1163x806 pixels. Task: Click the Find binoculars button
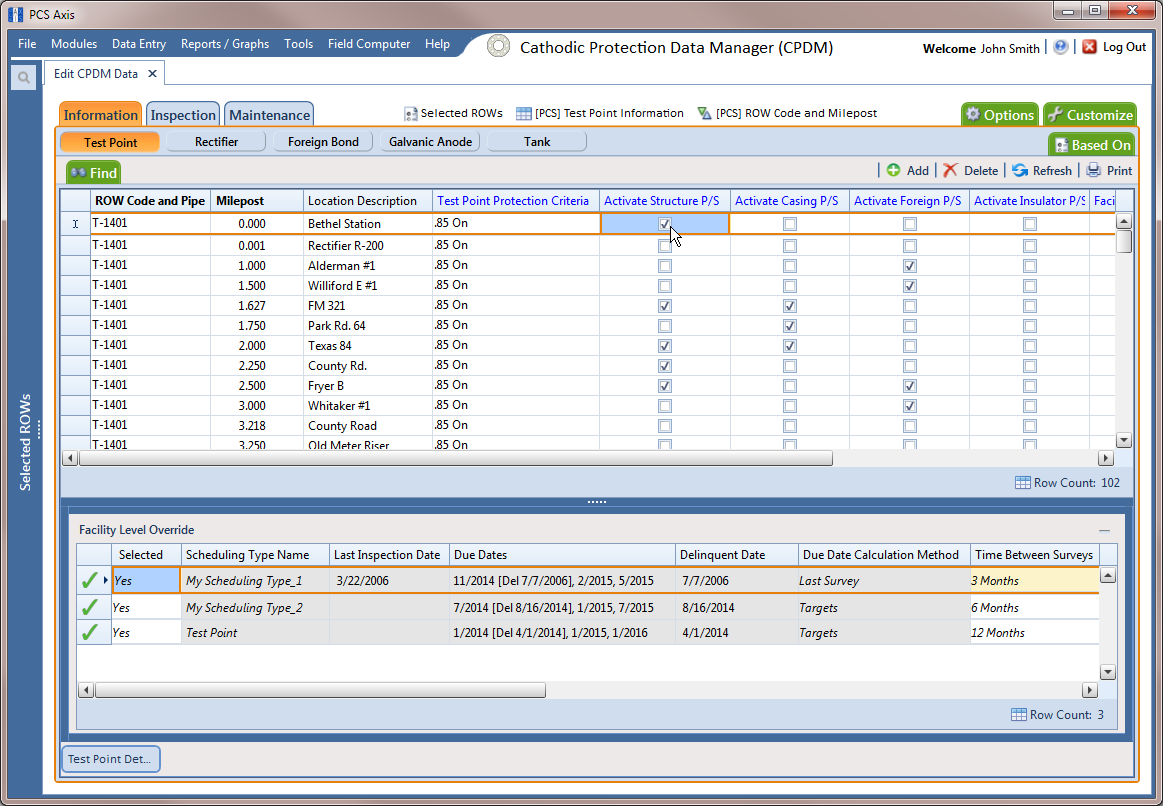[x=93, y=173]
